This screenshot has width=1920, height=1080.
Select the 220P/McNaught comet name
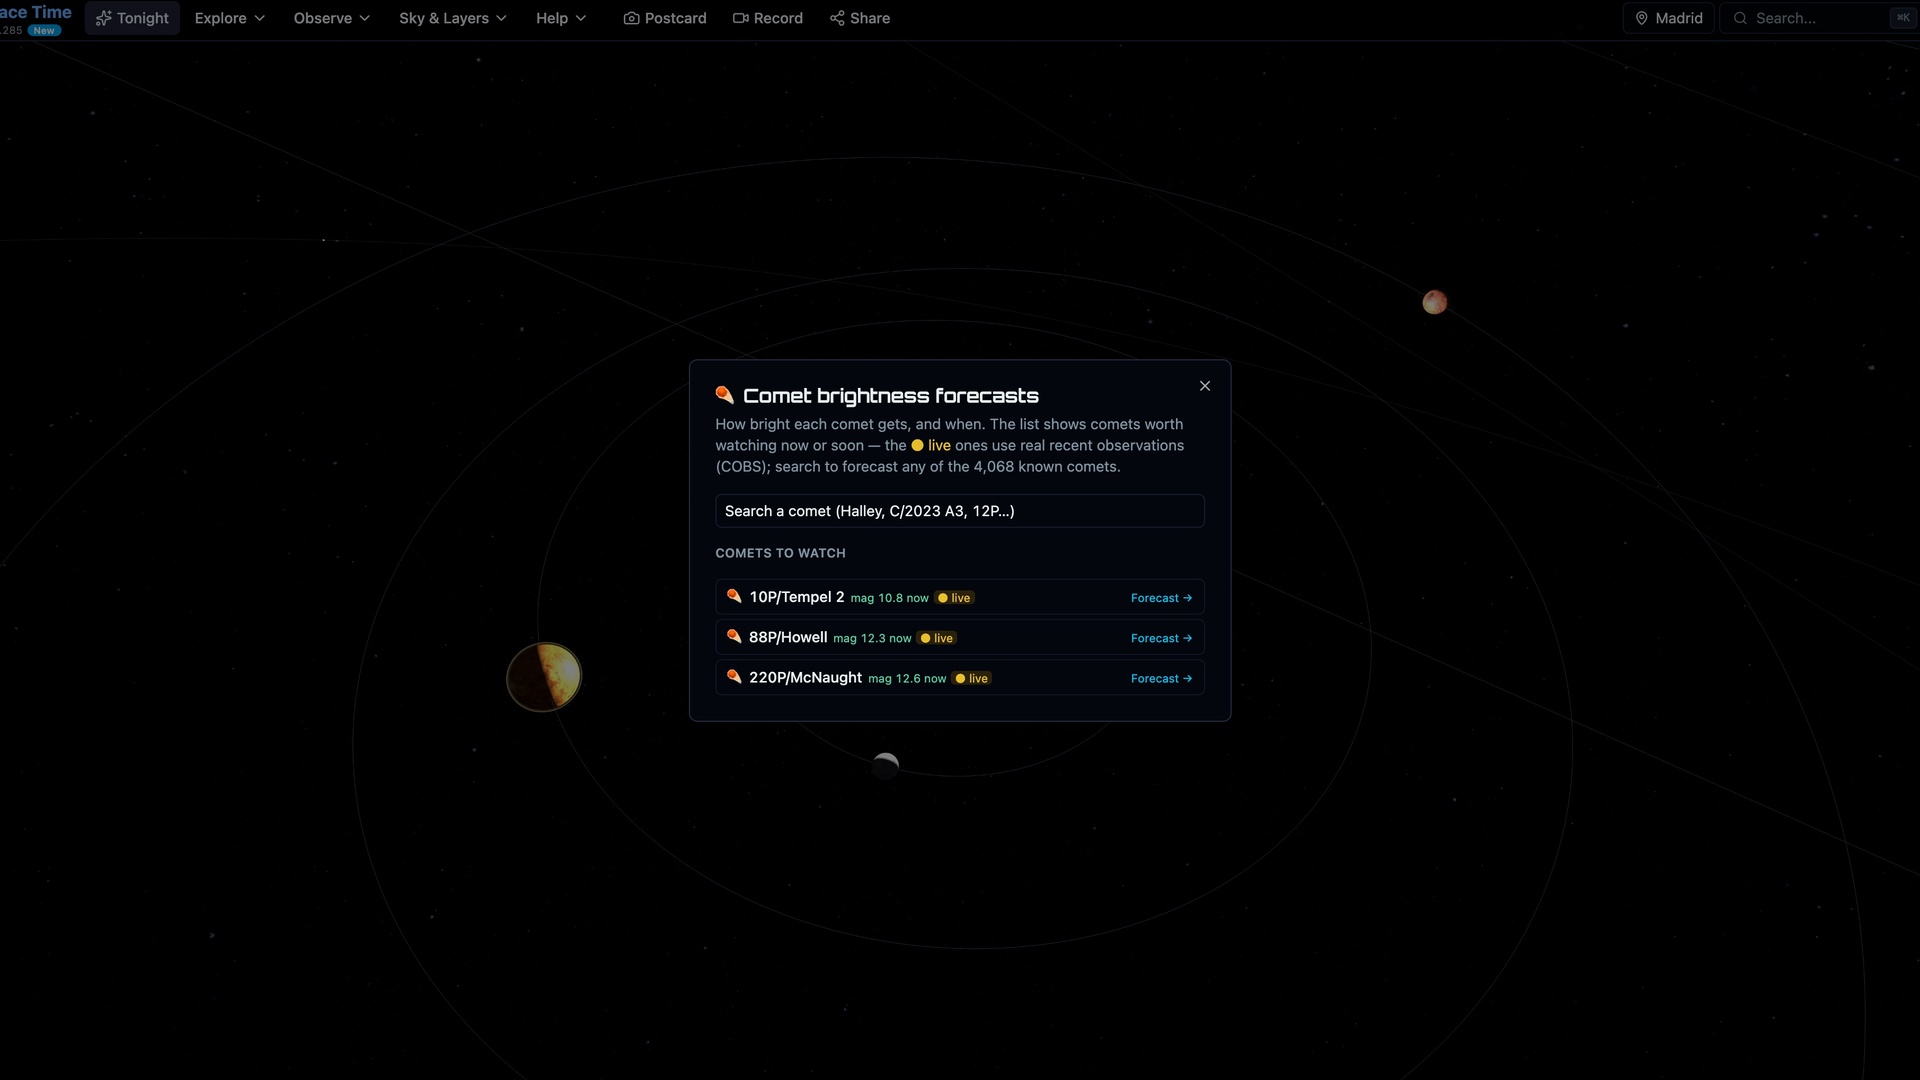pos(805,677)
